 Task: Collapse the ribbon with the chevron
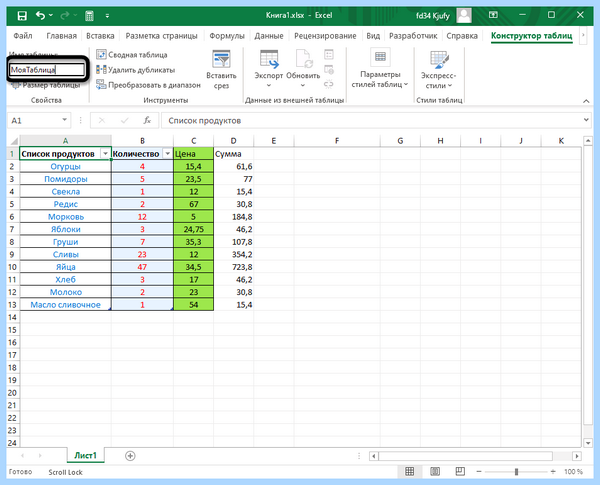tap(586, 101)
